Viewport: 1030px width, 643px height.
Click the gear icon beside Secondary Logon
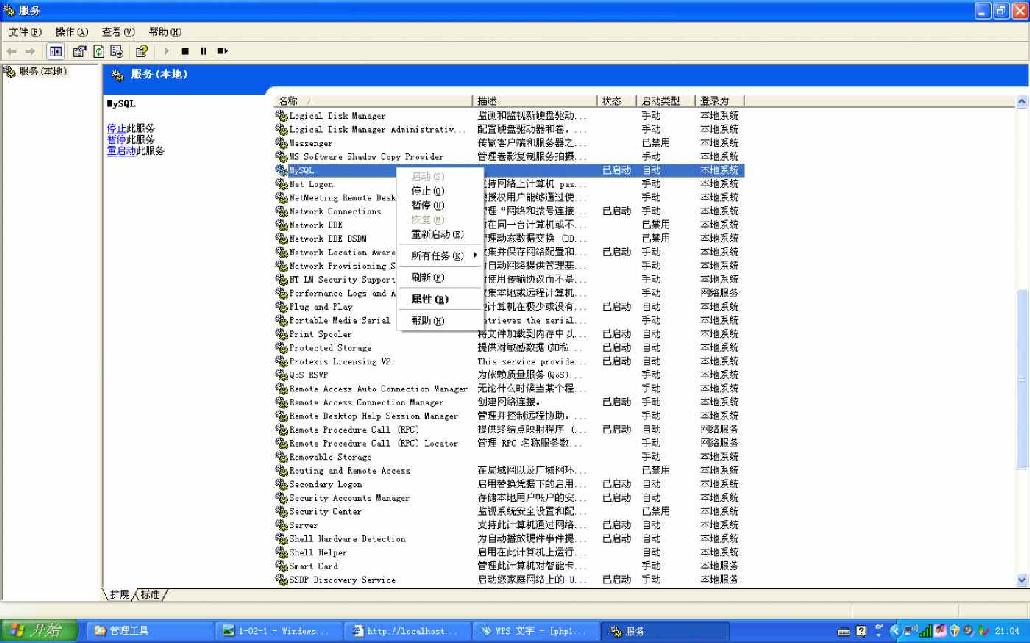pos(281,484)
